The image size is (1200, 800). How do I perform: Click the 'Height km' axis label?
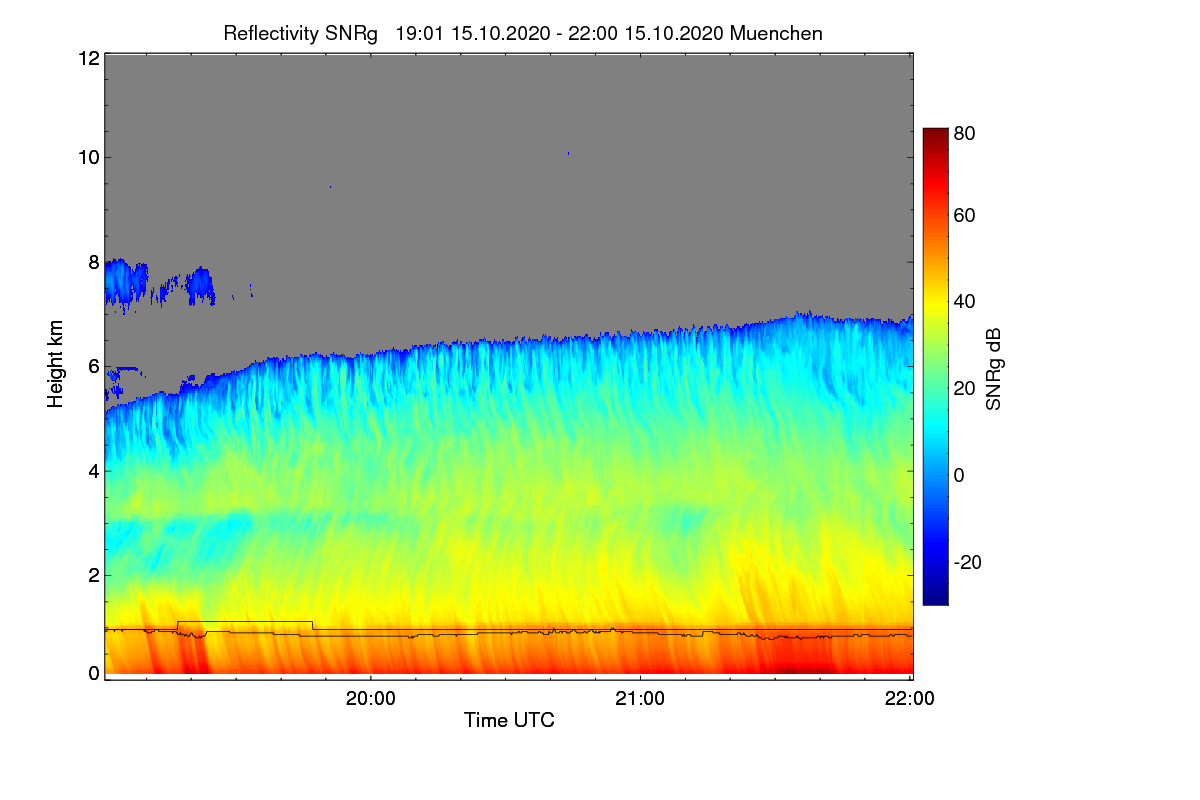[55, 365]
